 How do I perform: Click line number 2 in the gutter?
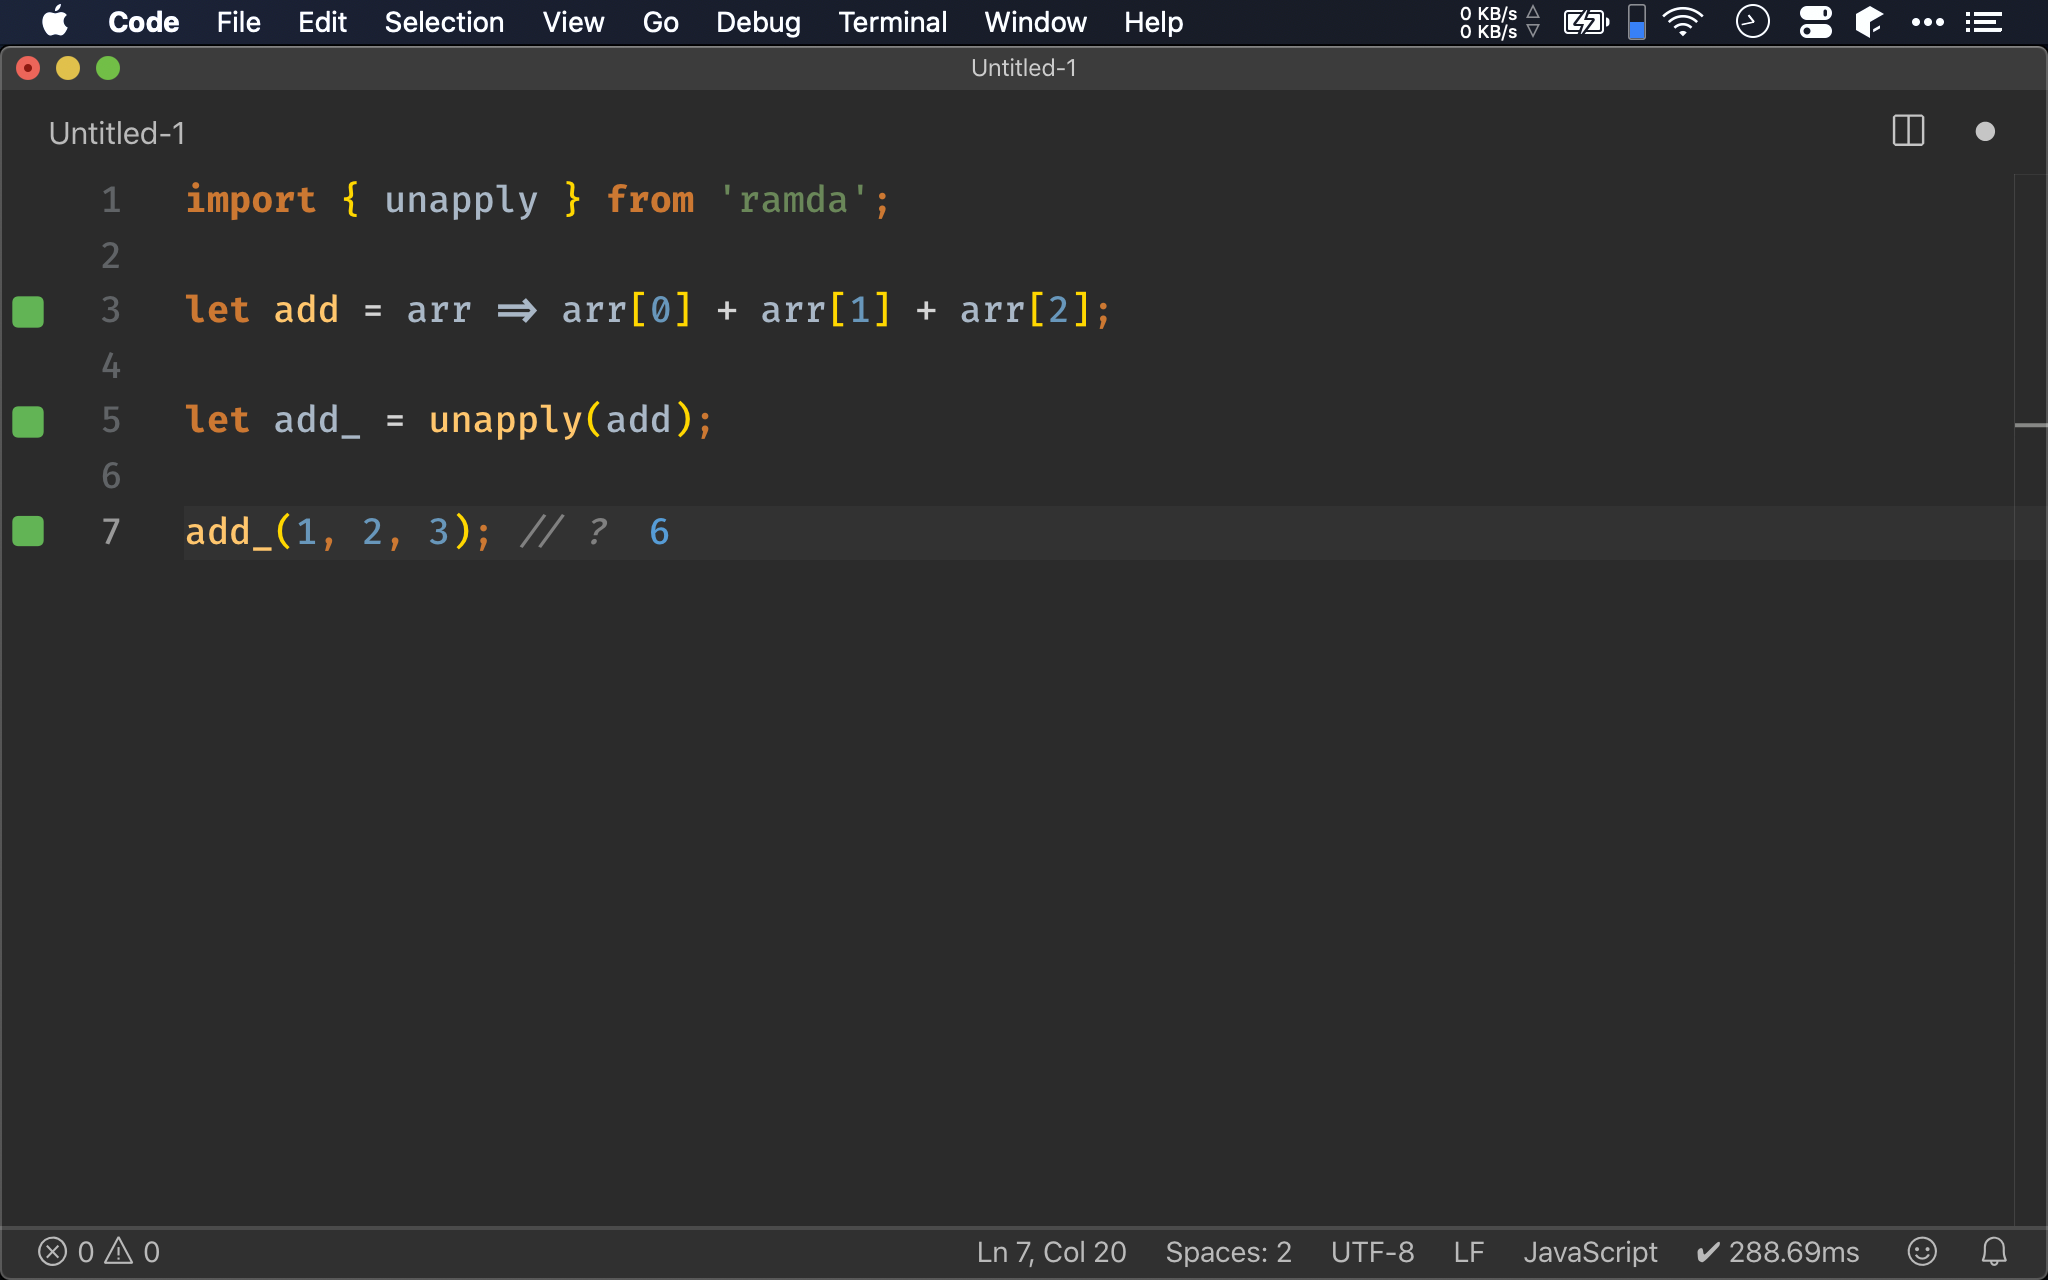point(111,256)
